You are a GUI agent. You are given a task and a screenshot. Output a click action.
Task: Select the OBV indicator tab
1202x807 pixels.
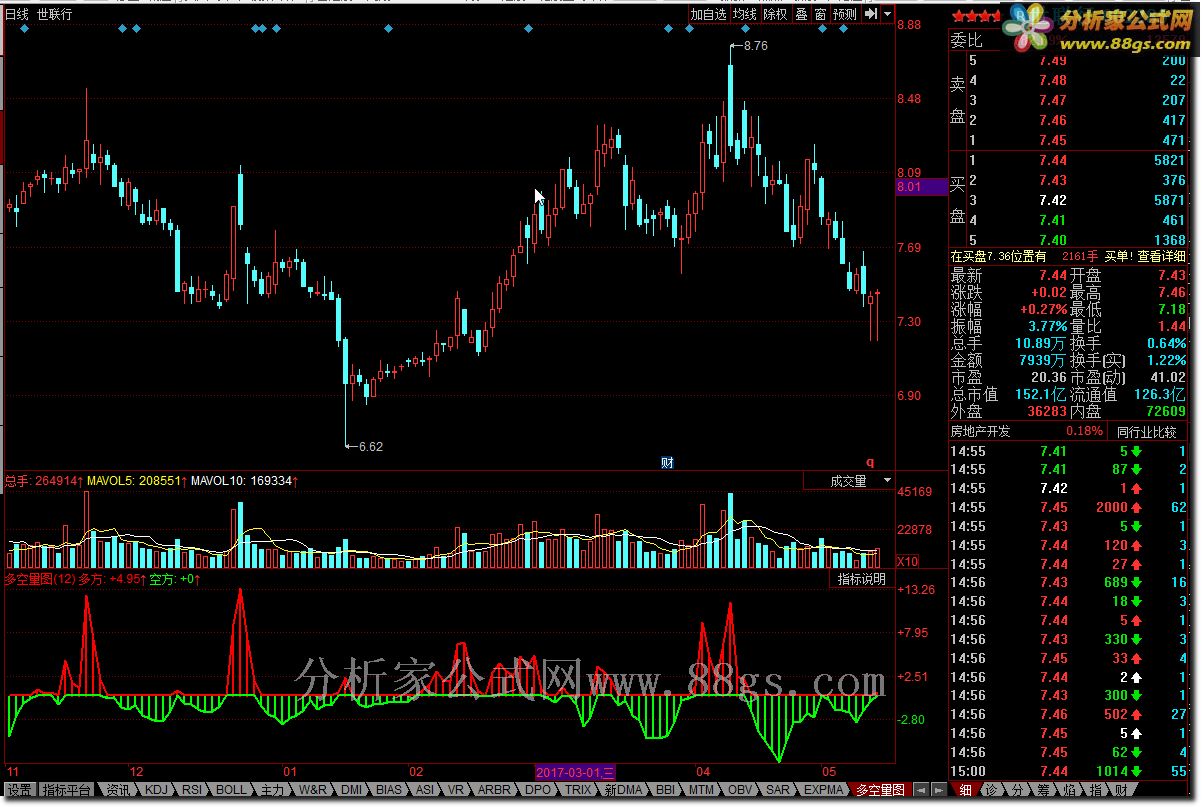(x=740, y=790)
